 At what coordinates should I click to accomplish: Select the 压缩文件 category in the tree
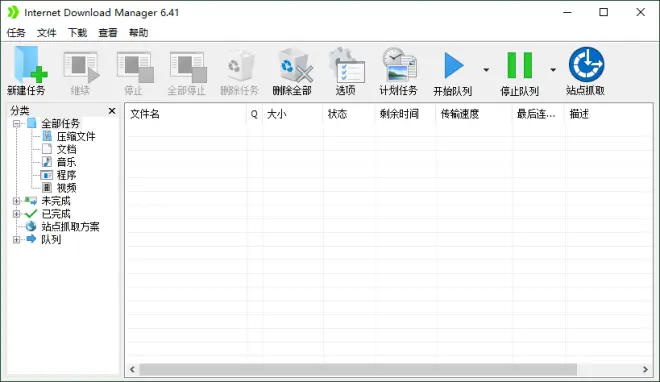pos(76,136)
